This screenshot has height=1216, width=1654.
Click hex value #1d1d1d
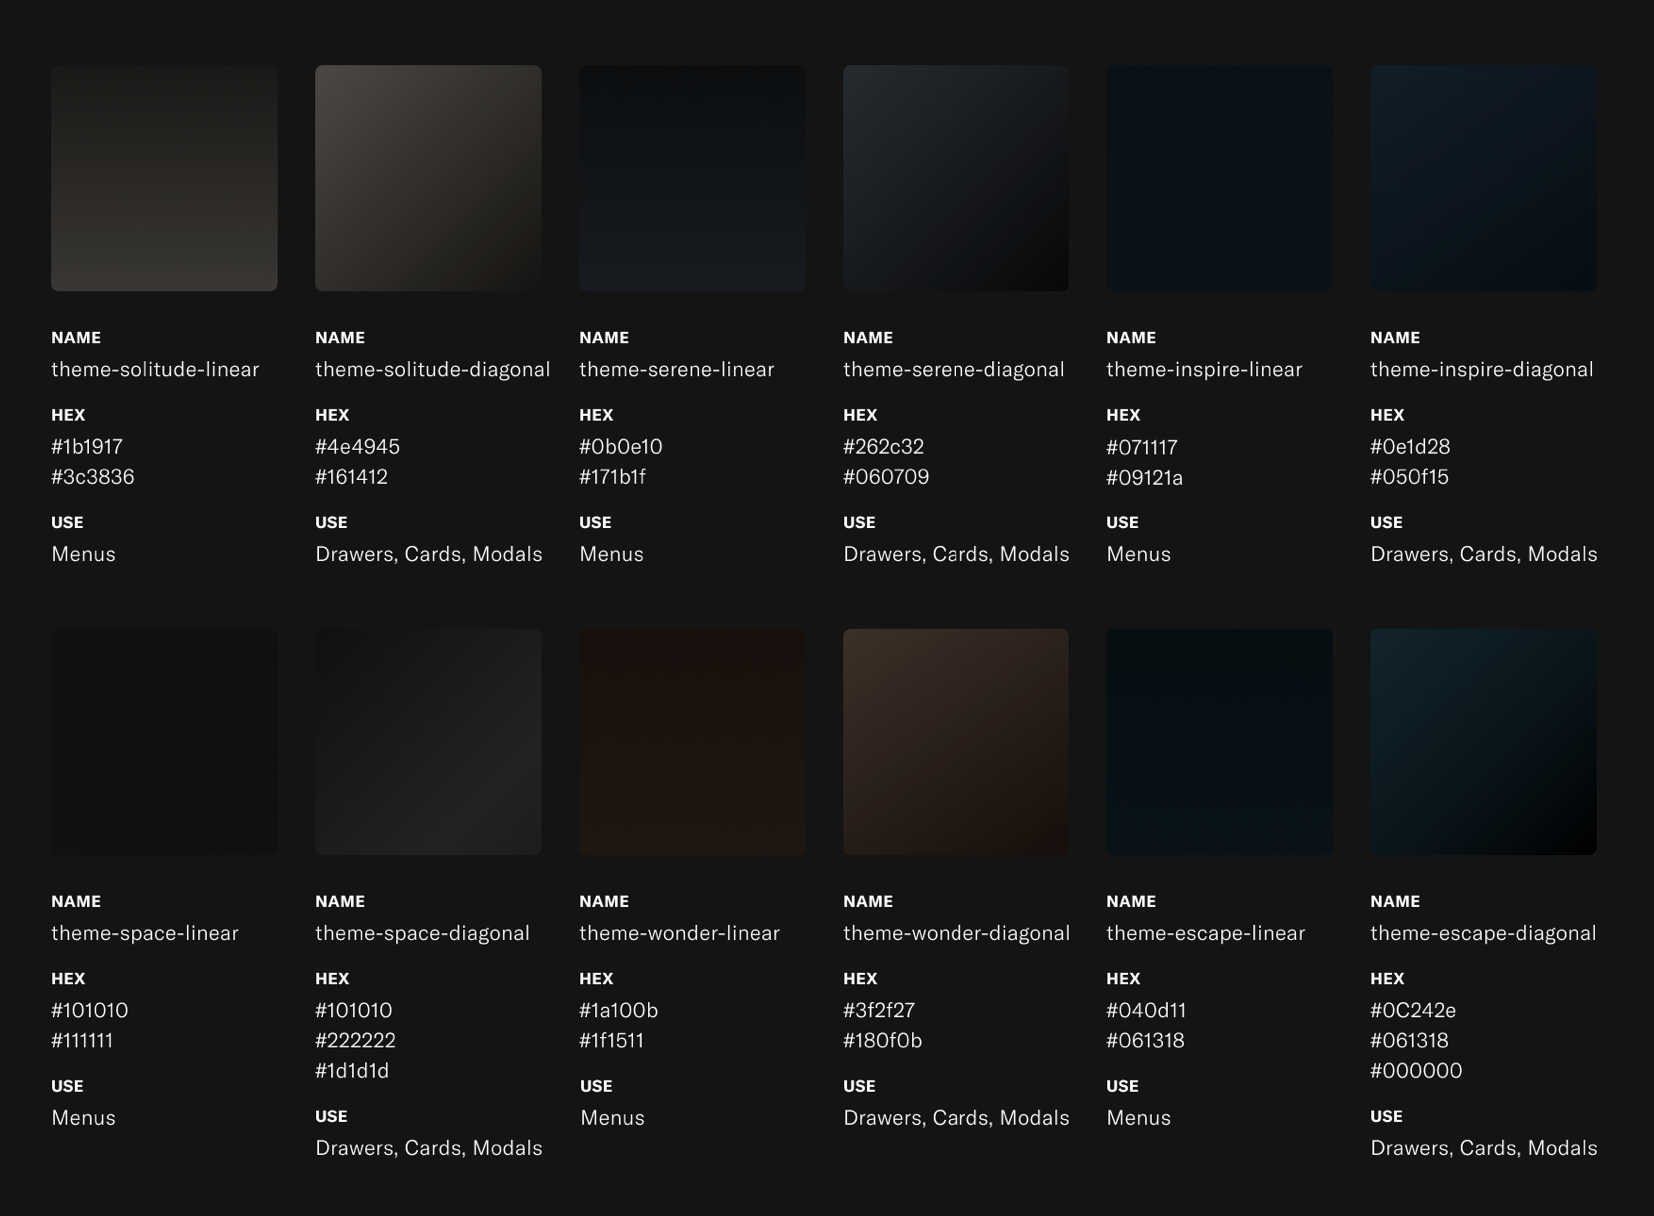(352, 1070)
